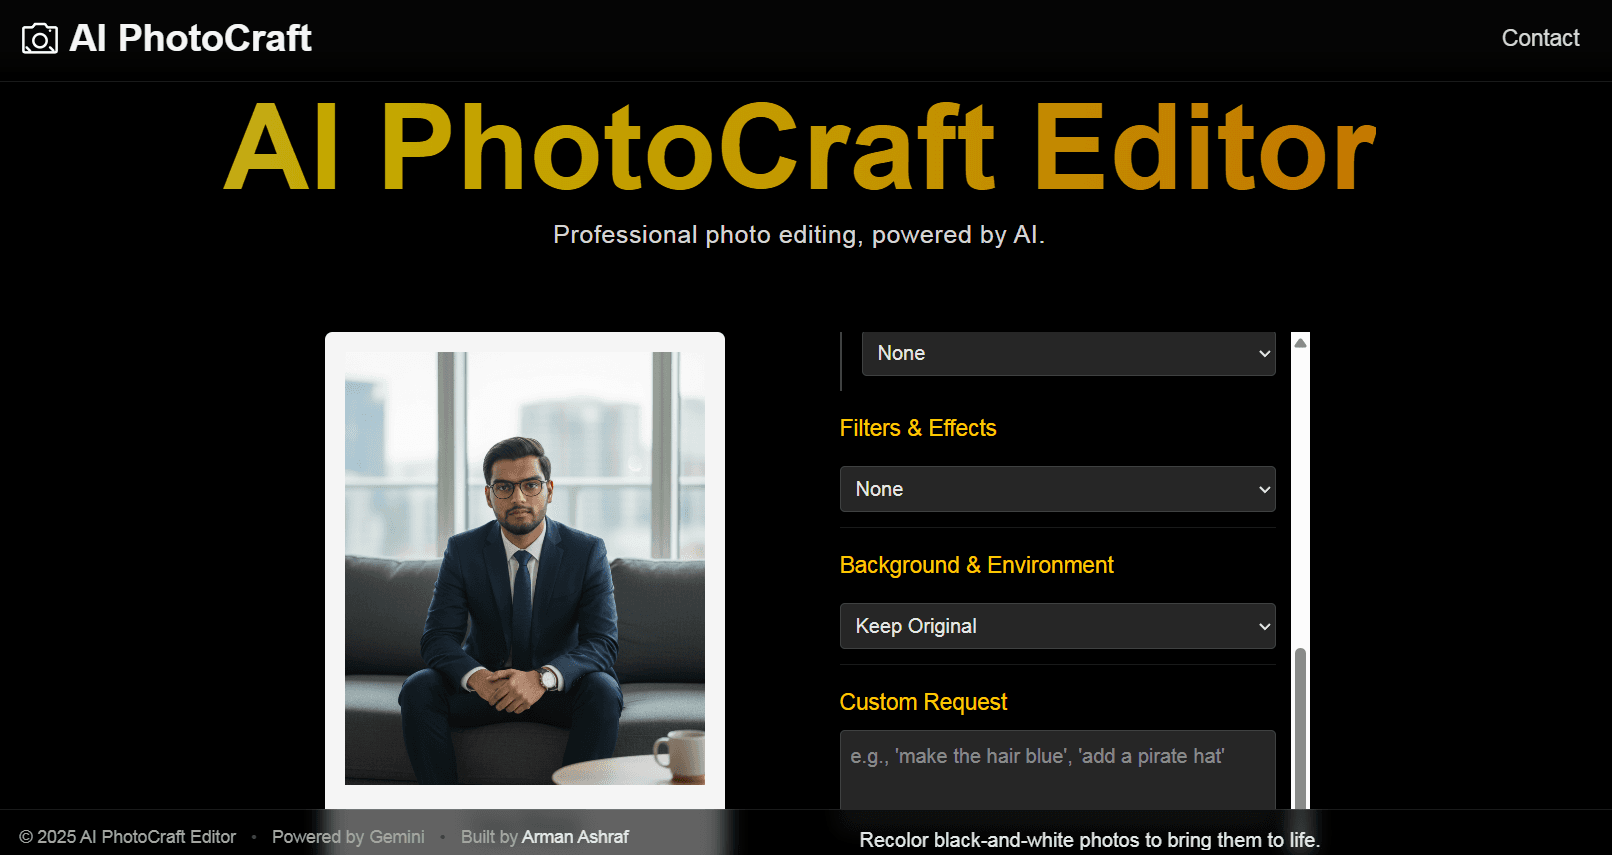Click the AI PhotoCraft brand name

point(190,39)
